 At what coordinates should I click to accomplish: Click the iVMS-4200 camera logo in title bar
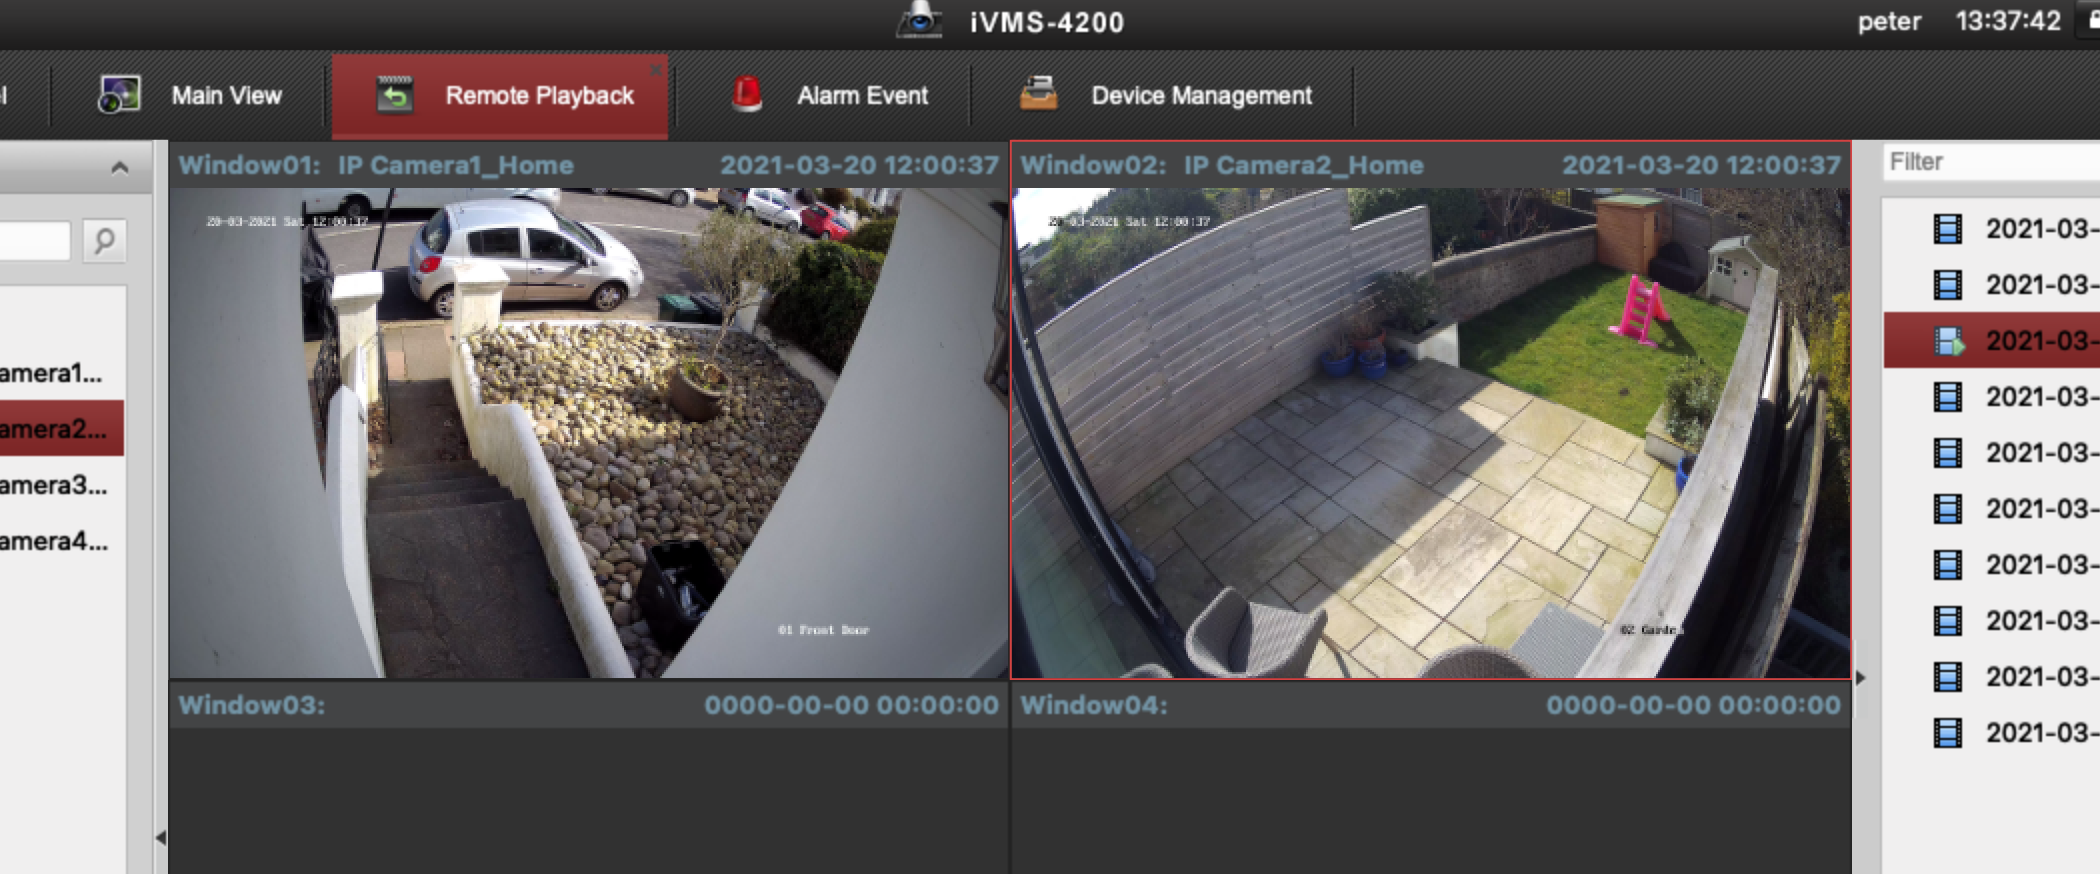click(918, 20)
